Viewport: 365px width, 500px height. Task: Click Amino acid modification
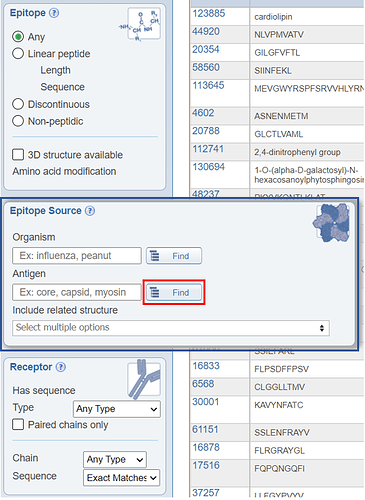[64, 171]
